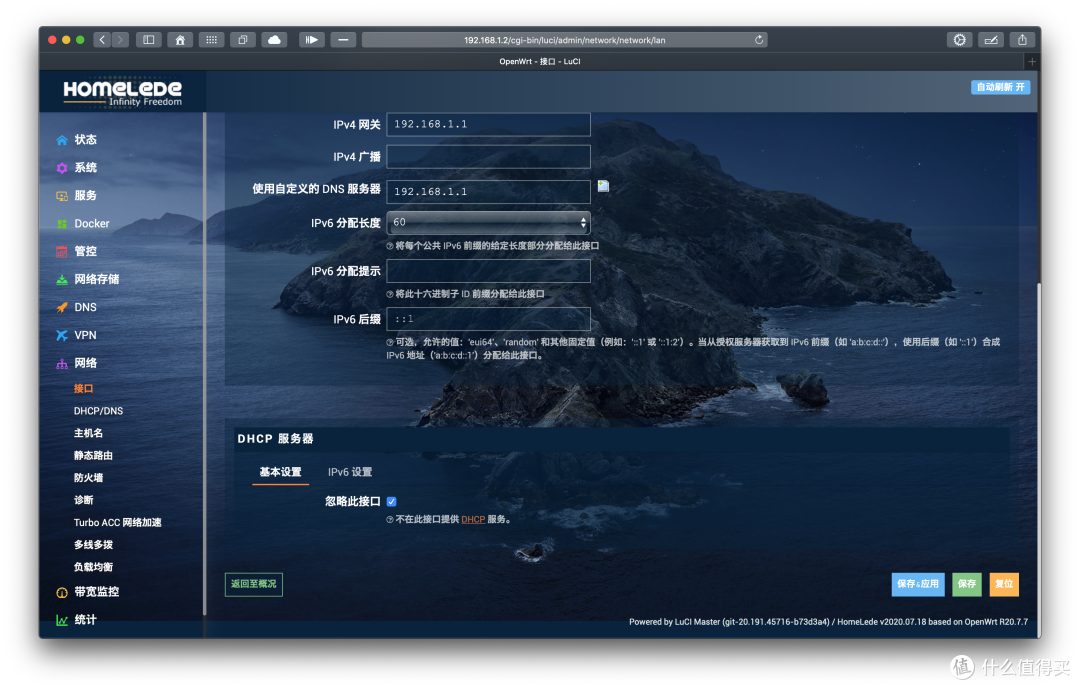Open Turbo ACC 网络加速 item
This screenshot has height=690, width=1080.
click(118, 523)
